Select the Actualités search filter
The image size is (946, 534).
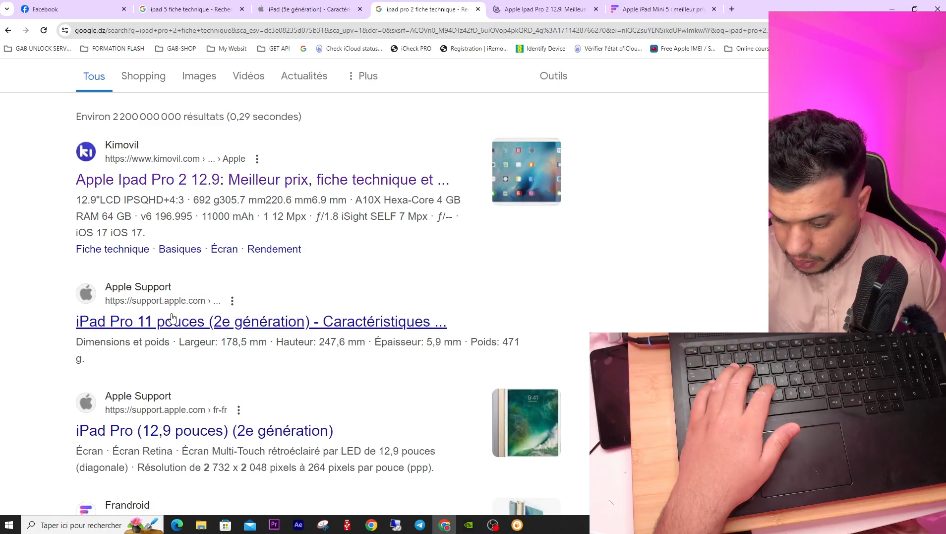(x=304, y=76)
